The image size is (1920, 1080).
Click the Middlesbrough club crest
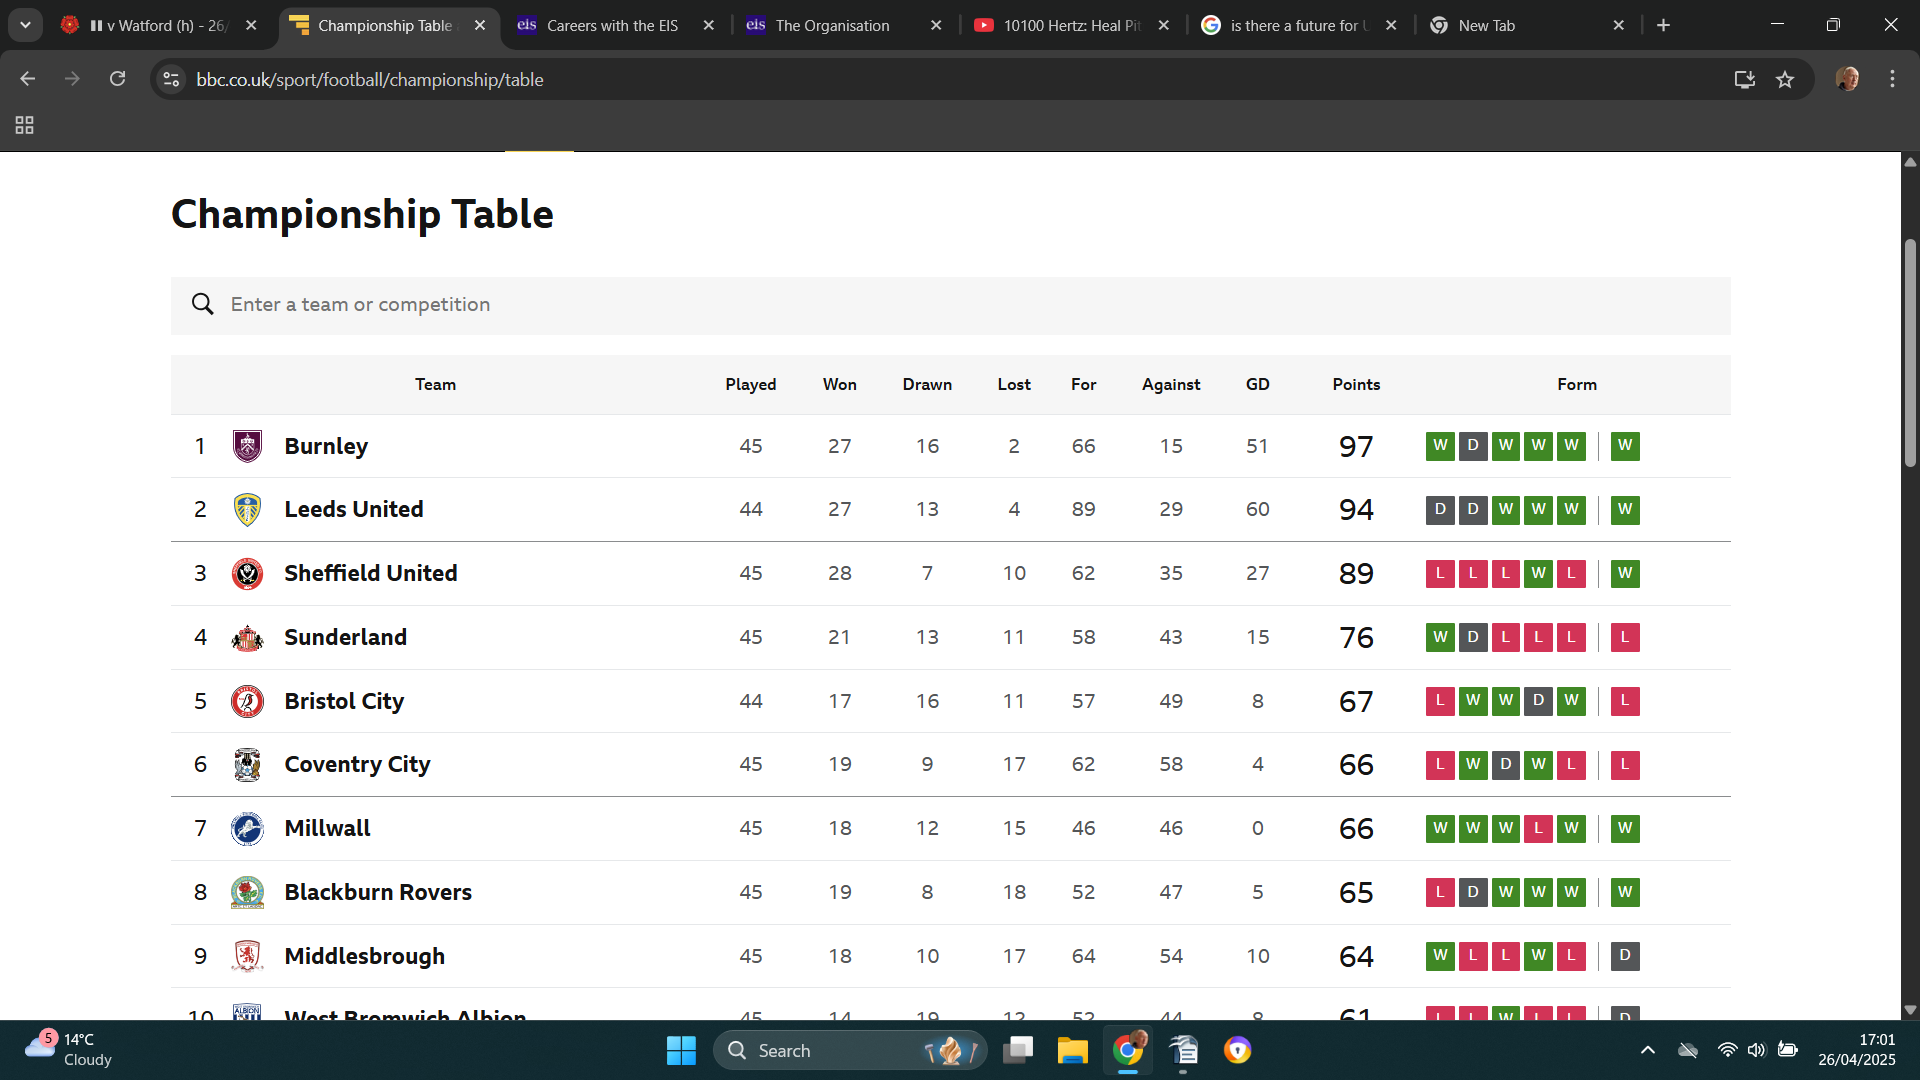[247, 956]
